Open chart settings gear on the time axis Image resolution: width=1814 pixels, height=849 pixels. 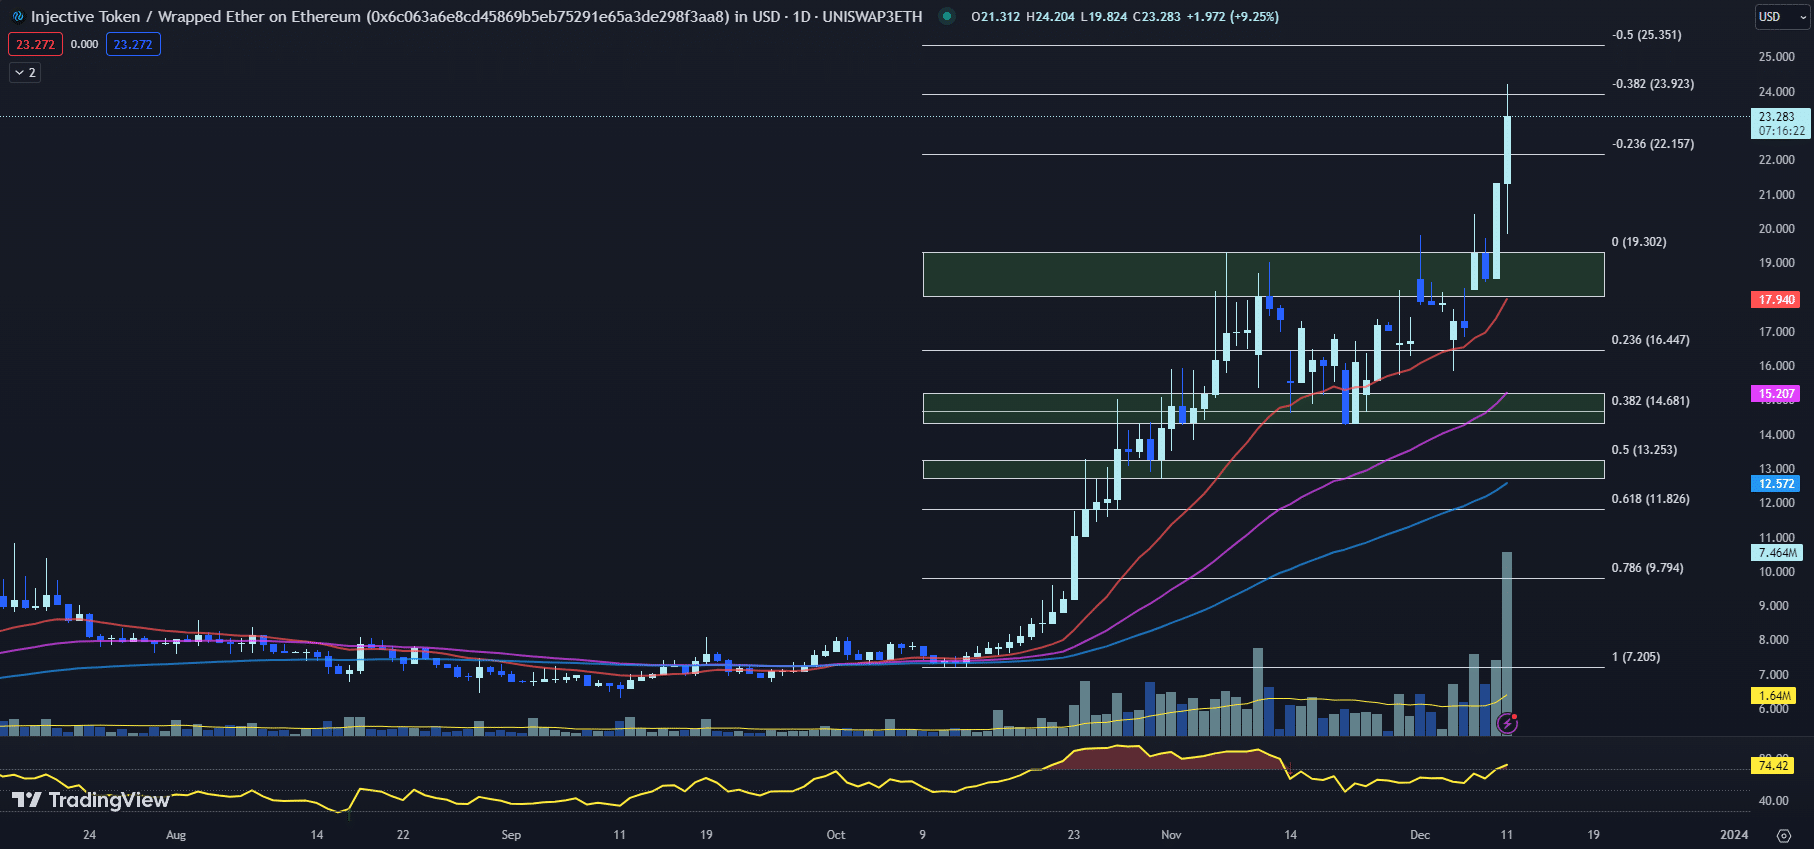(1783, 835)
